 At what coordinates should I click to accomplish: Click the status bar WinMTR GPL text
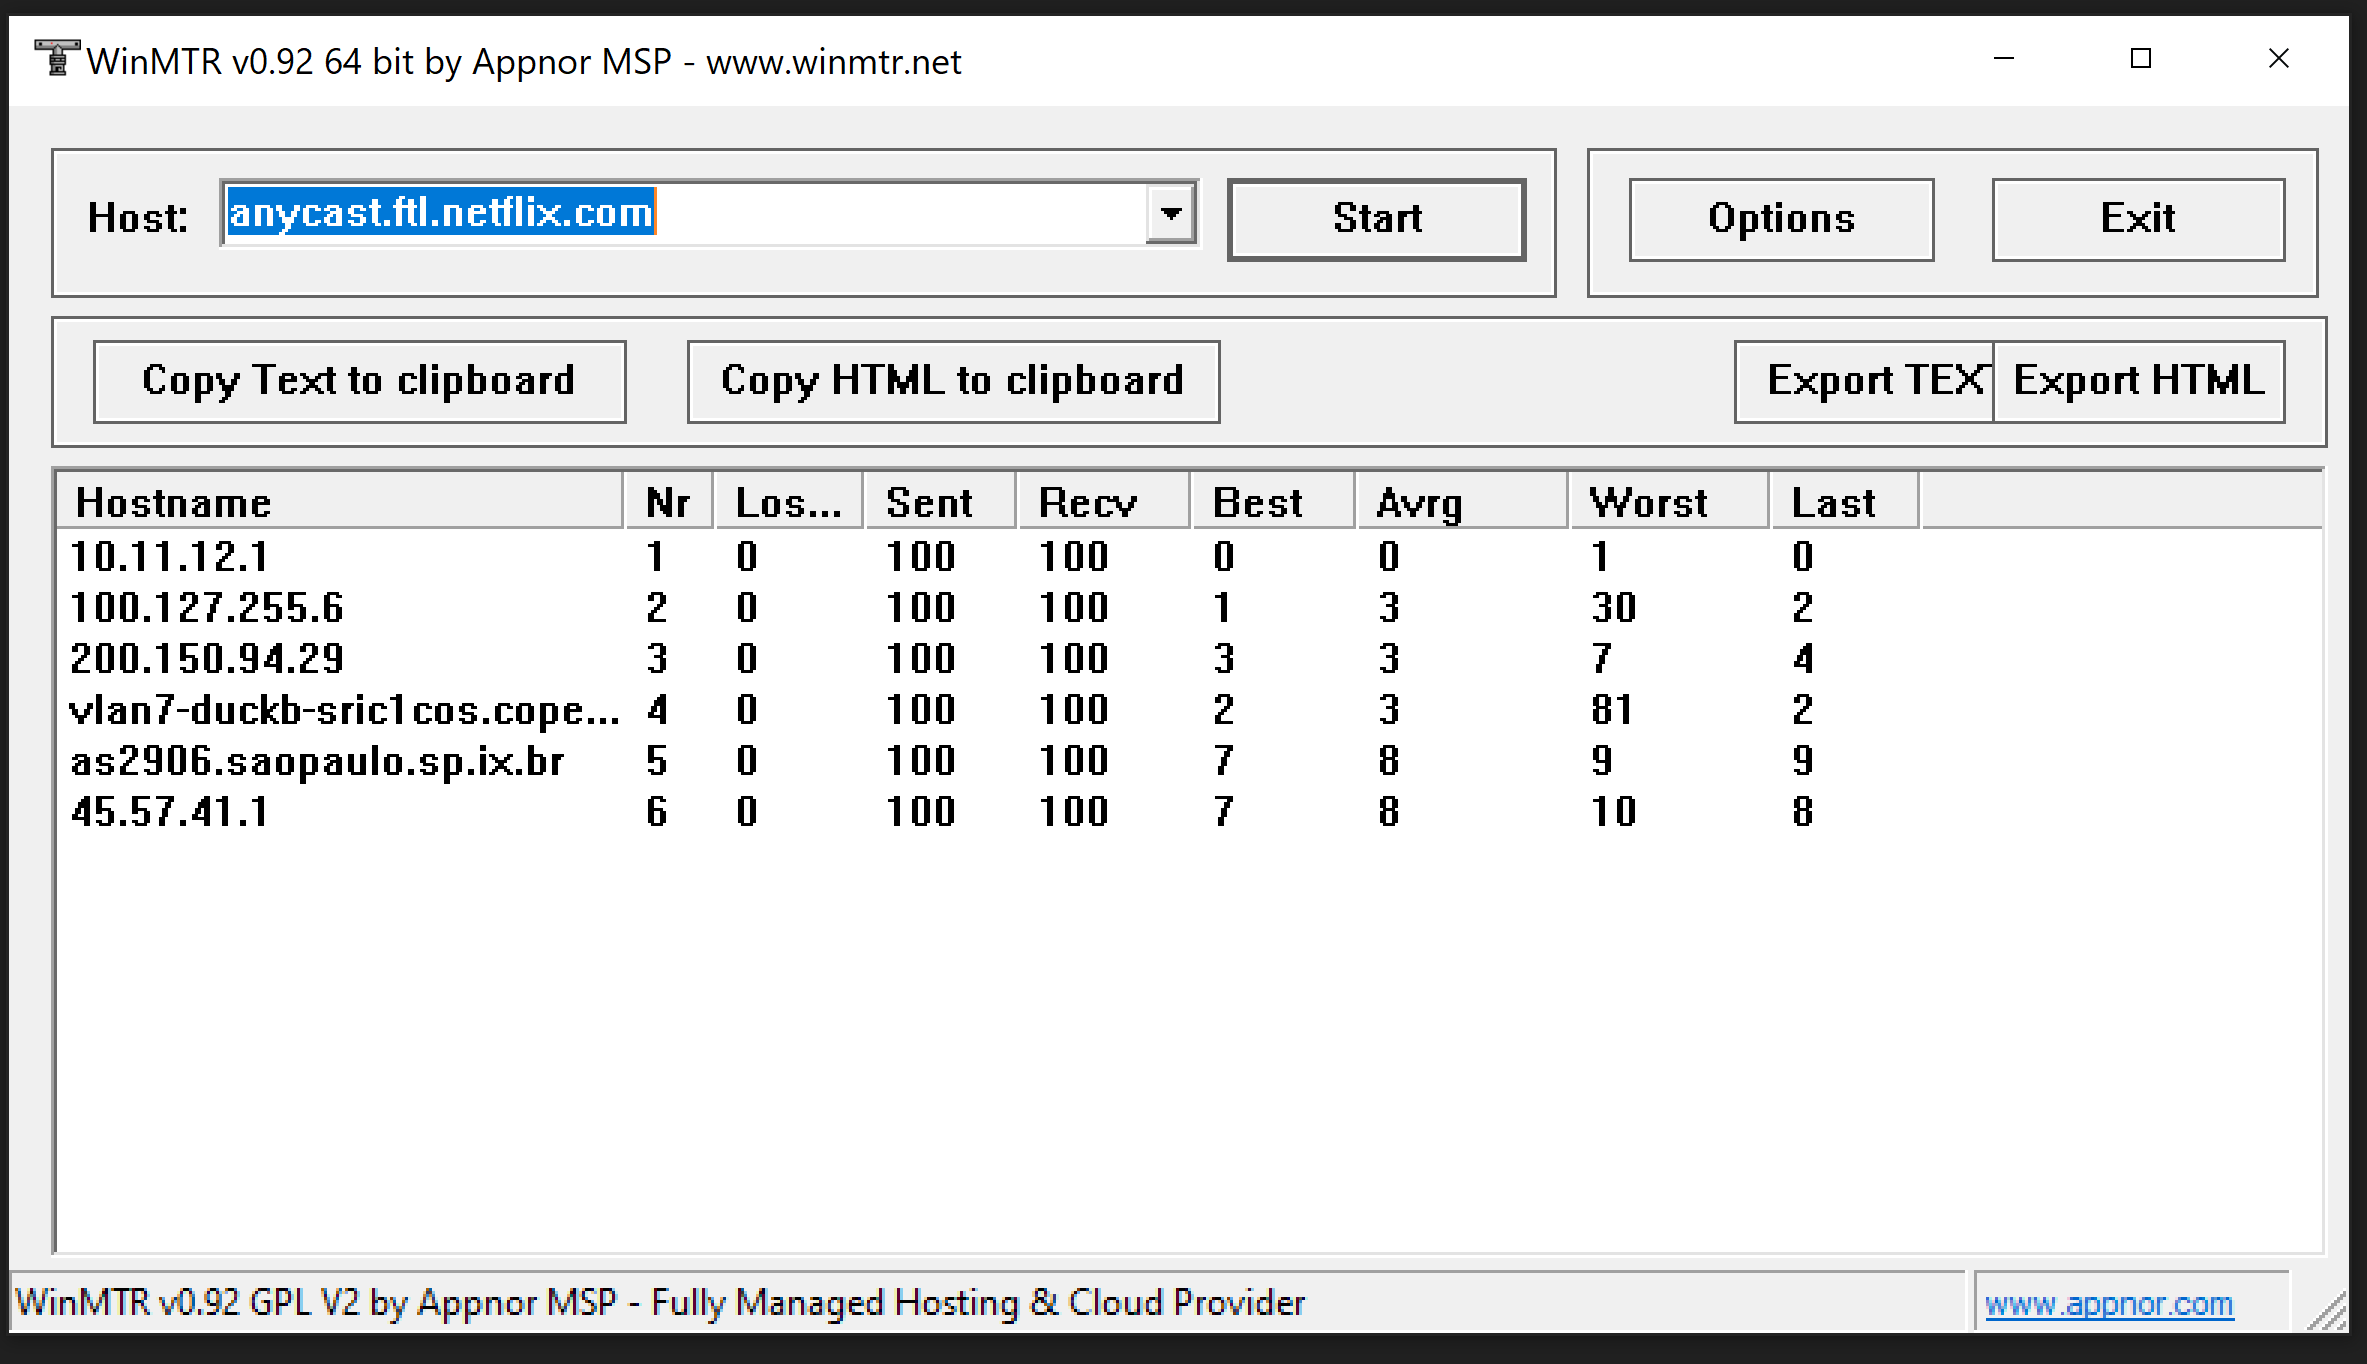[x=660, y=1303]
